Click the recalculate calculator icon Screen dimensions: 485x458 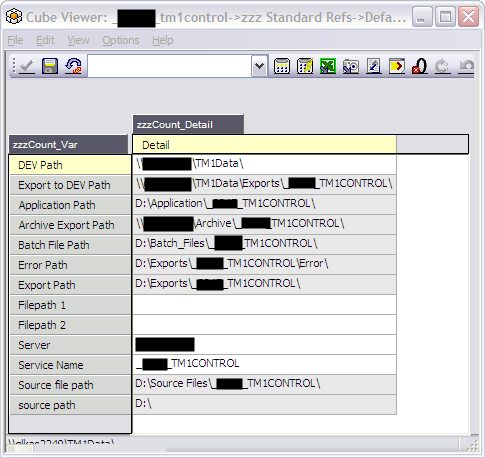click(282, 66)
